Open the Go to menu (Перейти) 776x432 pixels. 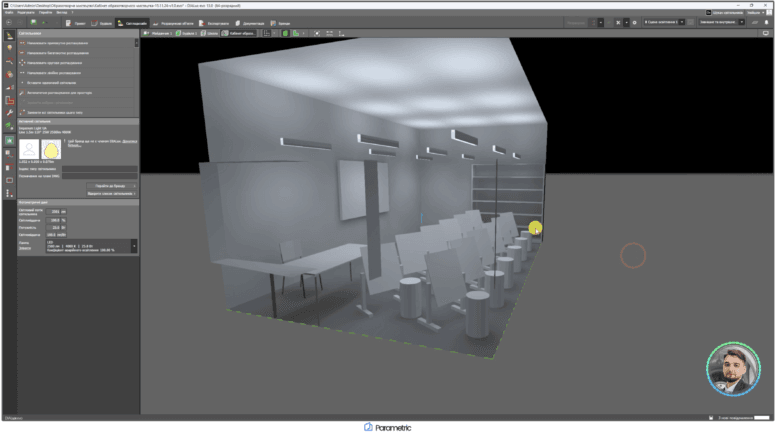(45, 12)
